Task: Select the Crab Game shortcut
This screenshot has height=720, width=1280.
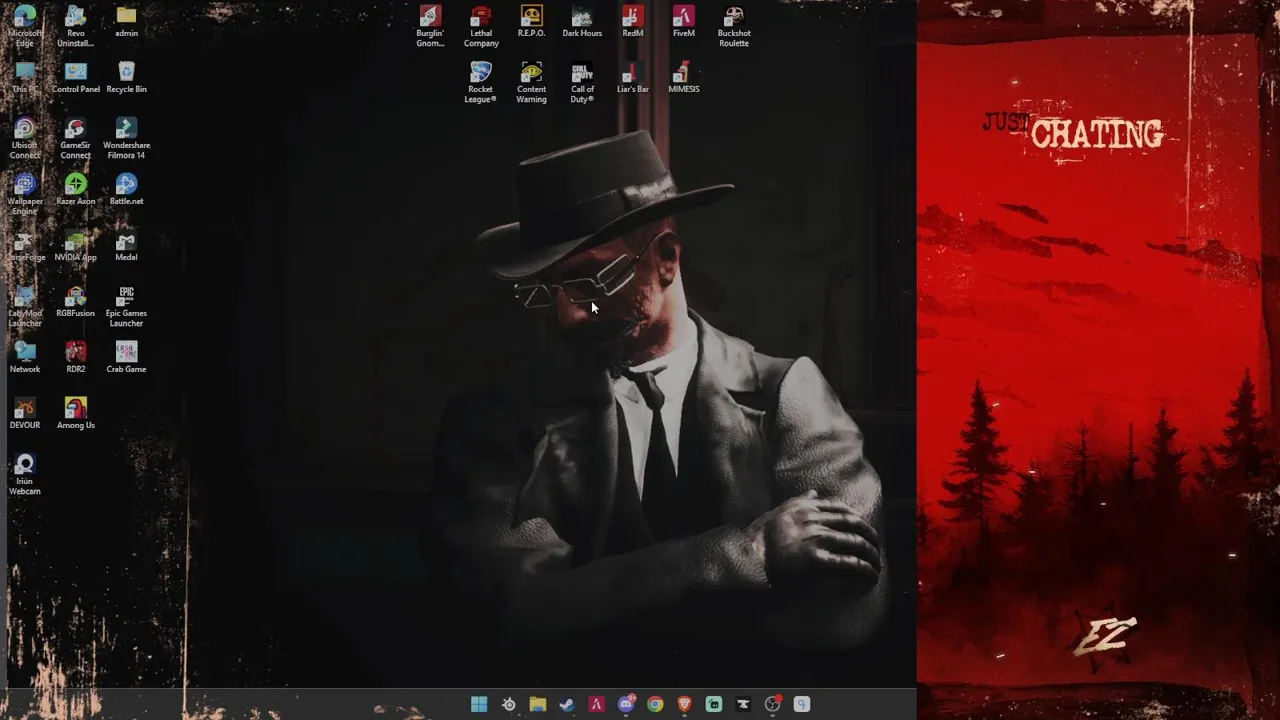Action: click(126, 357)
